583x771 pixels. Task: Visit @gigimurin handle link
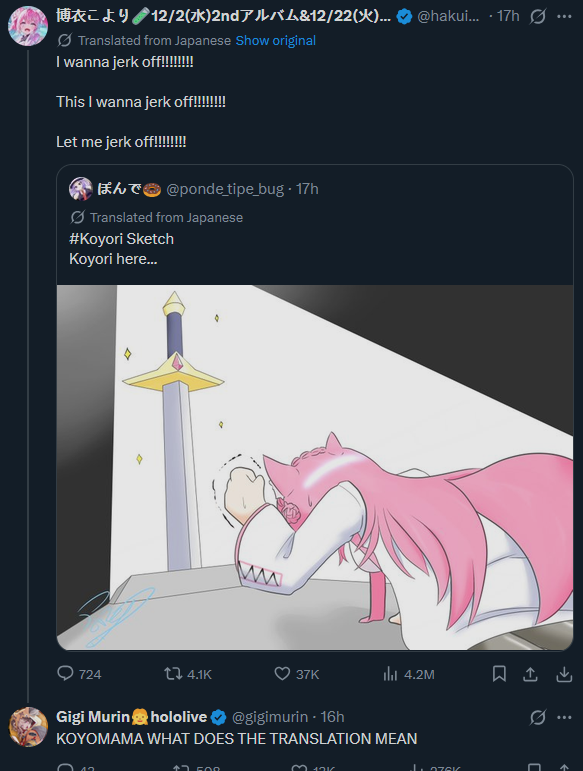click(269, 717)
